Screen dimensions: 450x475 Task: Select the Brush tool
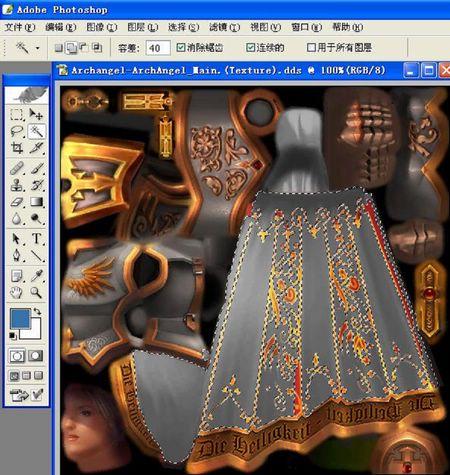[x=36, y=168]
